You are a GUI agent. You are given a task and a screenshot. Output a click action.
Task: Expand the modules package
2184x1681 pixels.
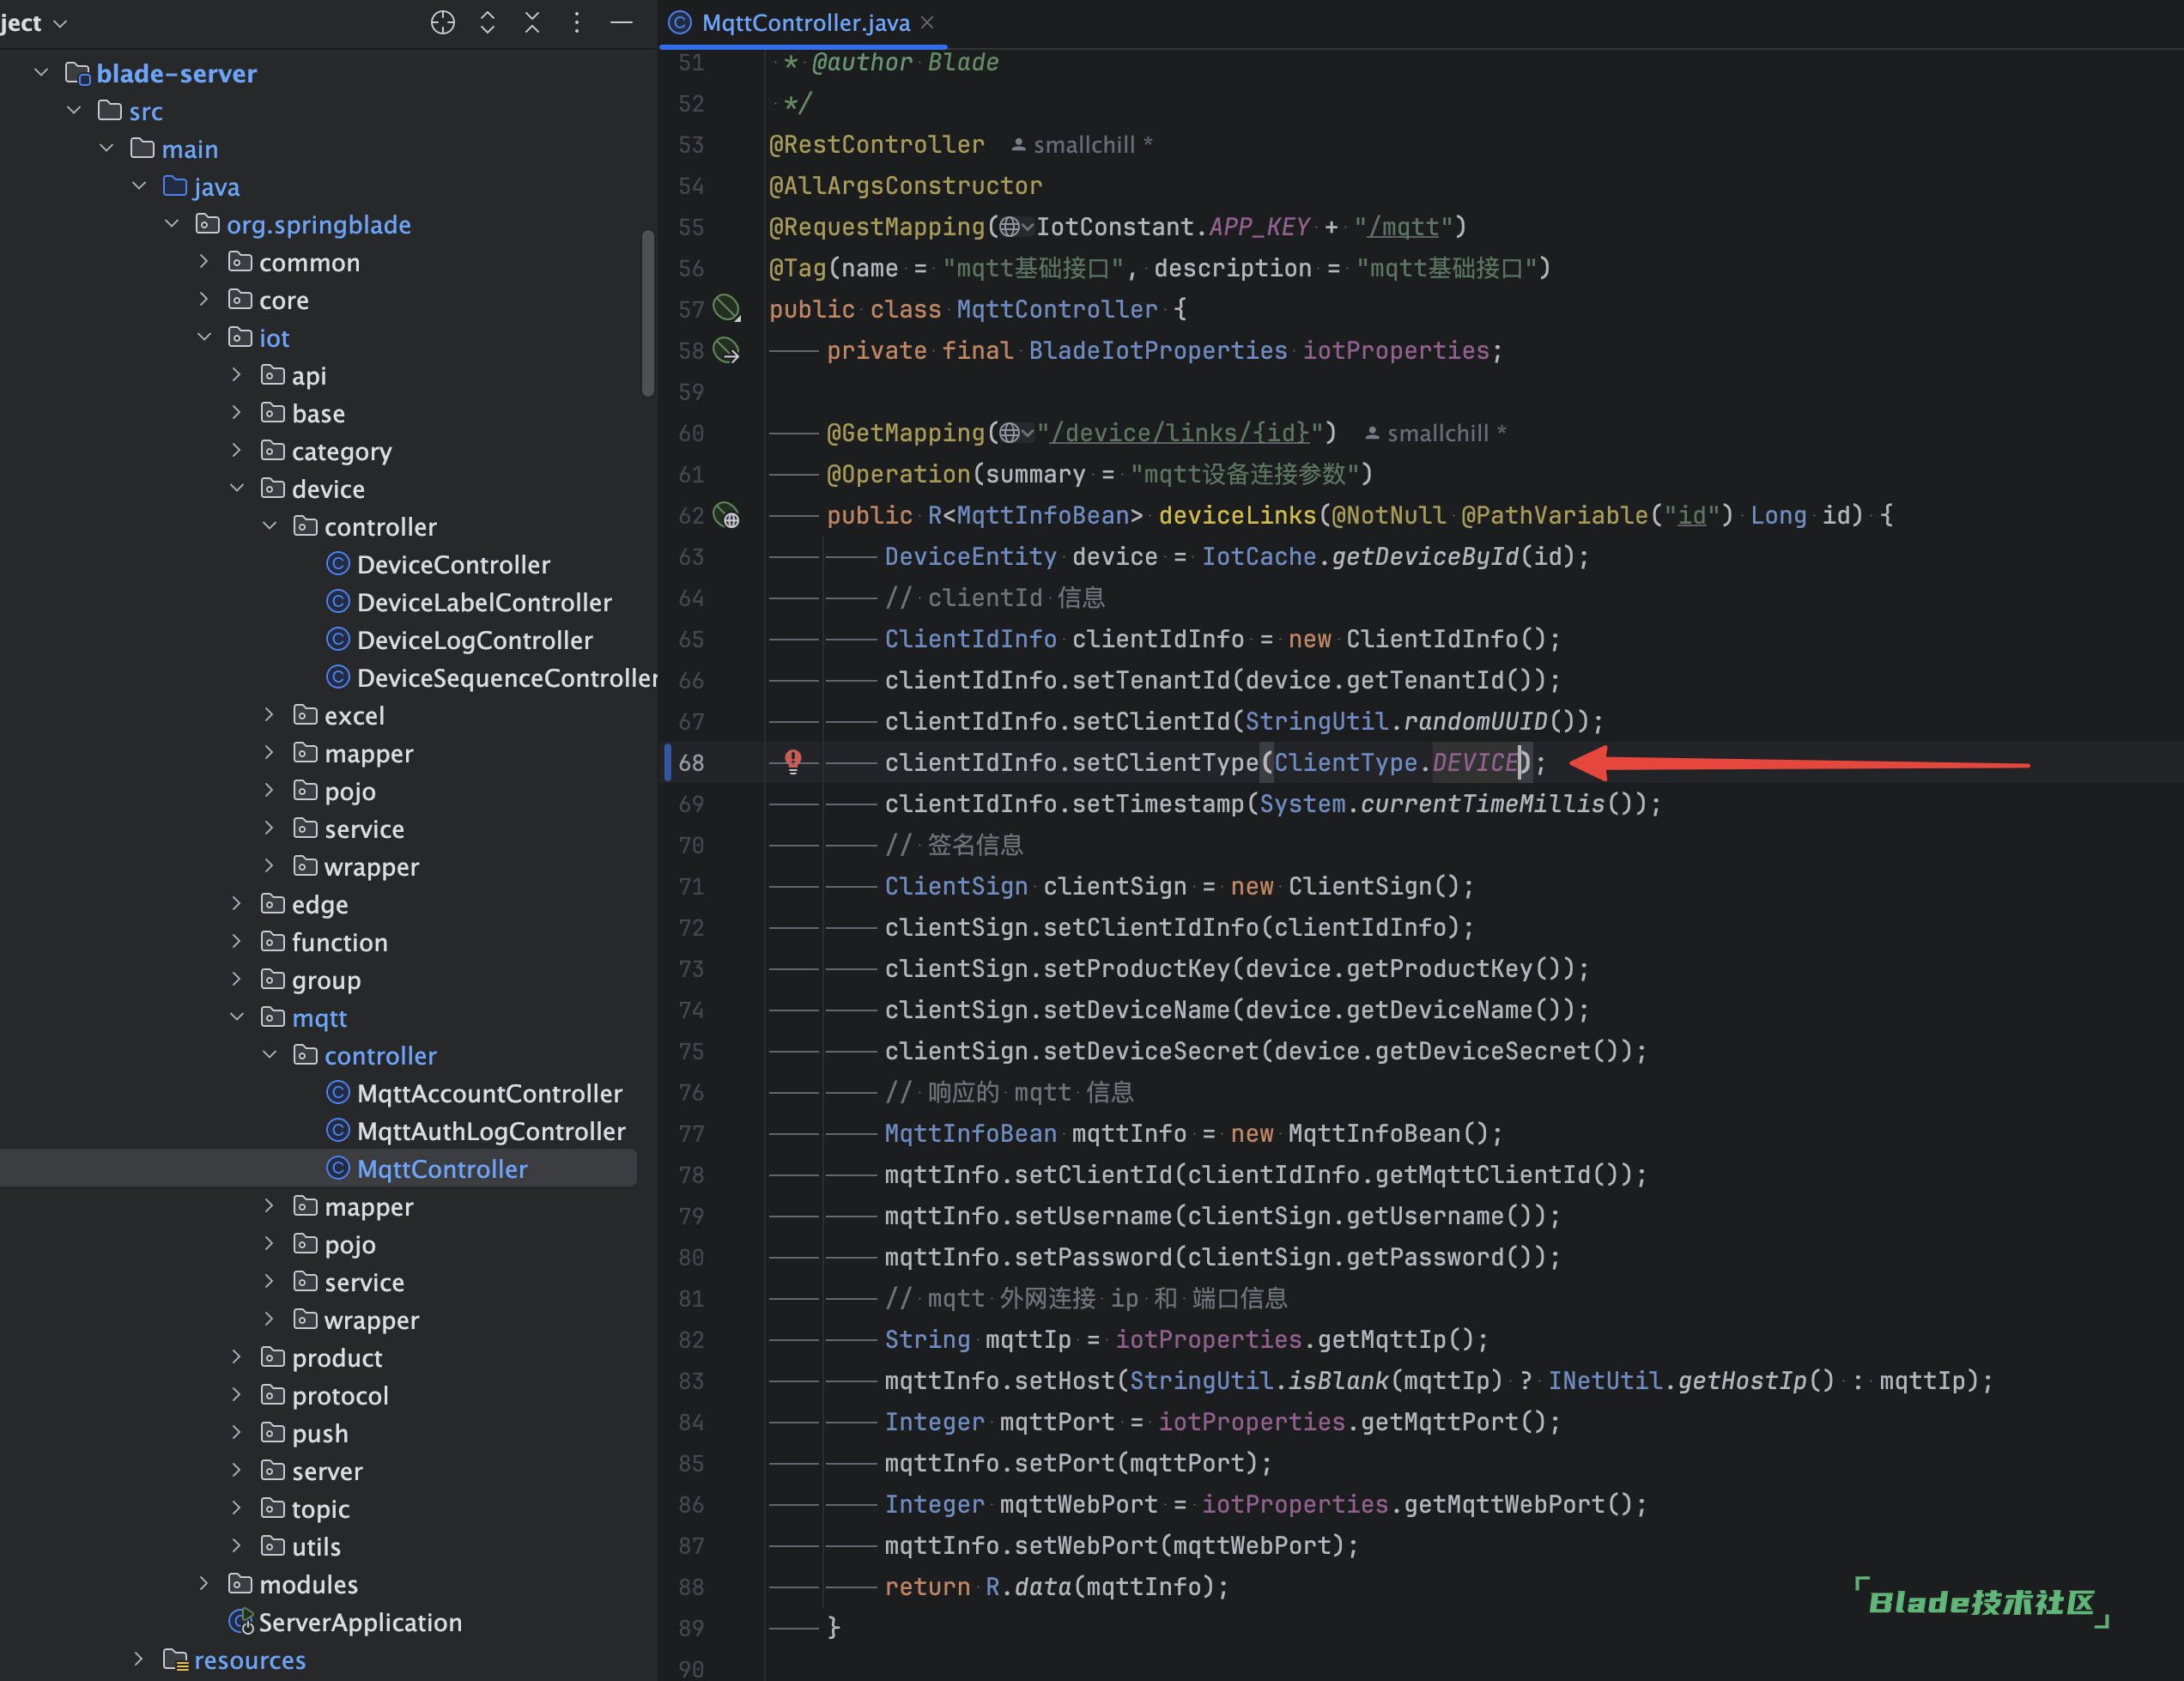coord(204,1584)
